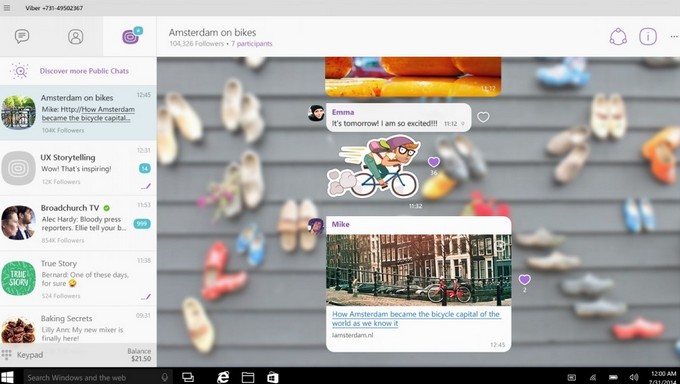Screen dimensions: 680x384
Task: Switch to the Contacts tab icon
Action: 75,36
